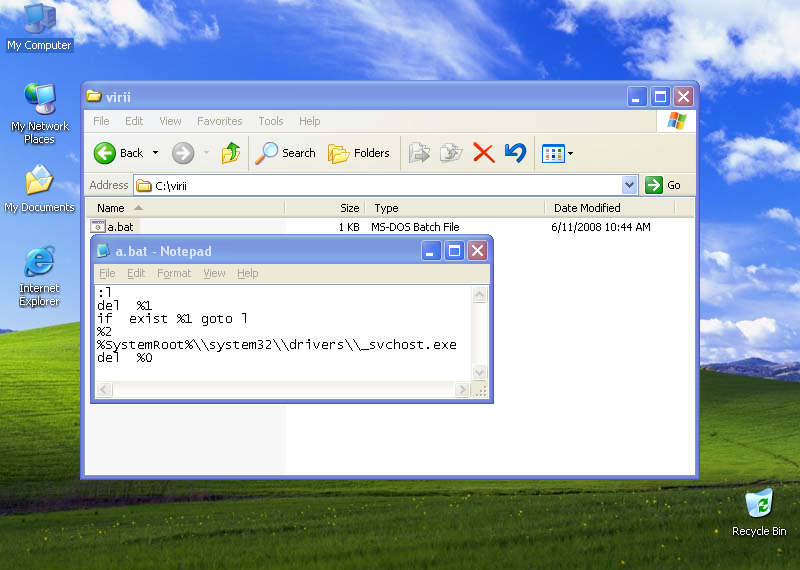Sort files by the Name column header

pos(184,208)
